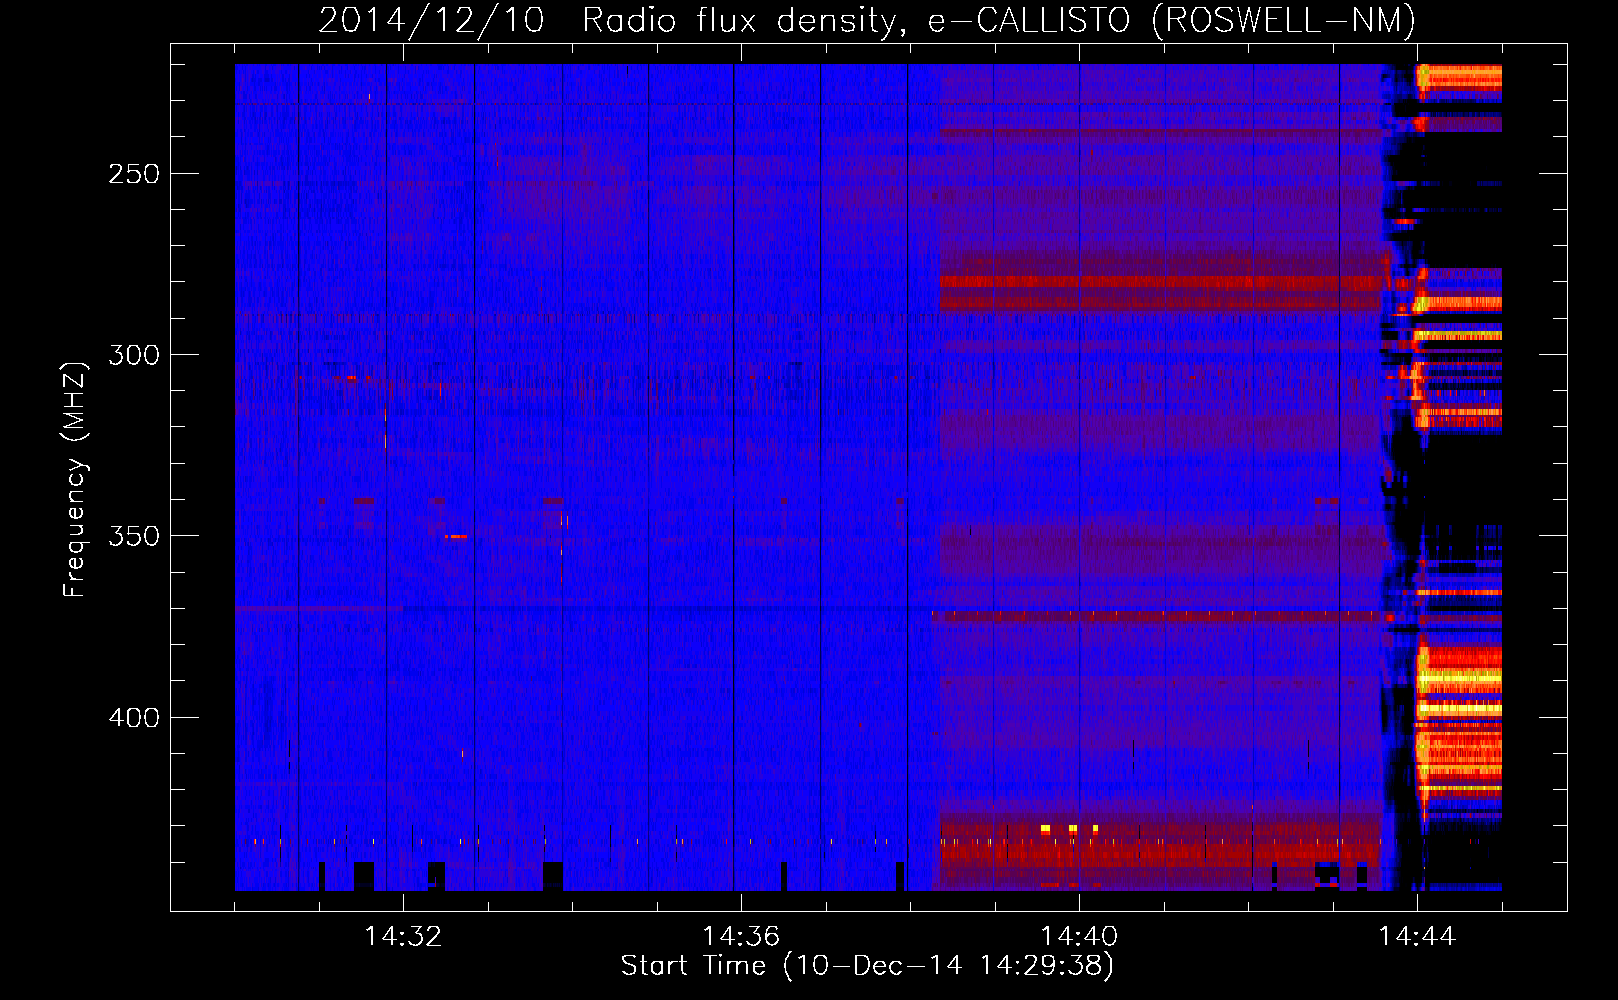The height and width of the screenshot is (1000, 1618).
Task: Select the '350' frequency axis label
Action: click(x=134, y=536)
